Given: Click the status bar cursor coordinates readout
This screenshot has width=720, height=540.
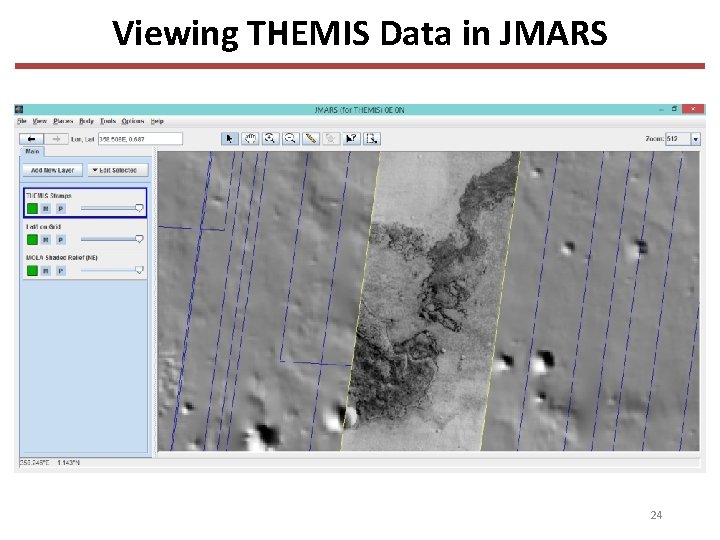Looking at the screenshot, I should pos(50,462).
